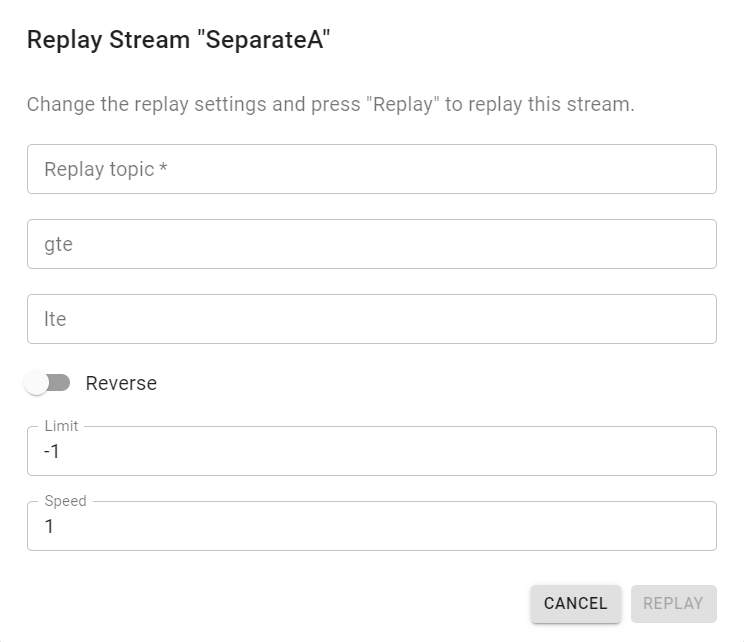This screenshot has width=744, height=642.
Task: Select the Limit field containing -1
Action: coord(372,451)
